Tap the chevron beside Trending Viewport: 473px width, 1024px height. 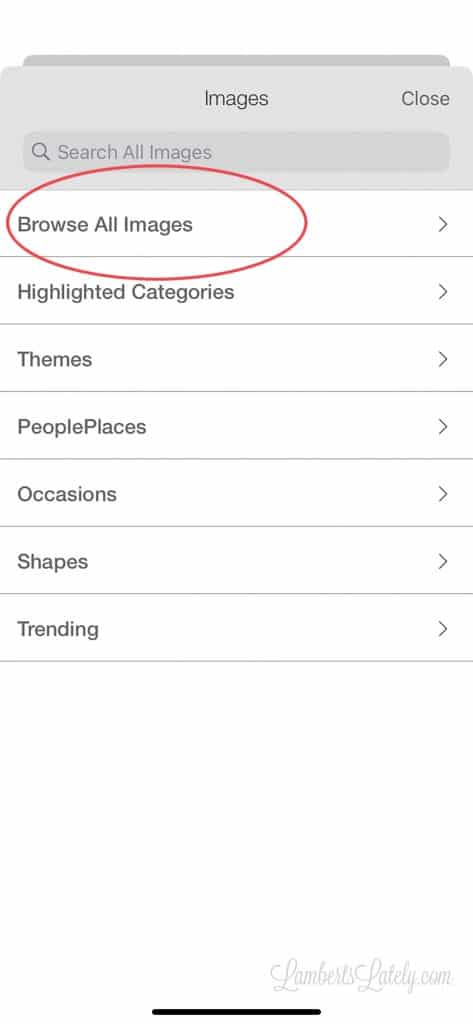[x=443, y=629]
